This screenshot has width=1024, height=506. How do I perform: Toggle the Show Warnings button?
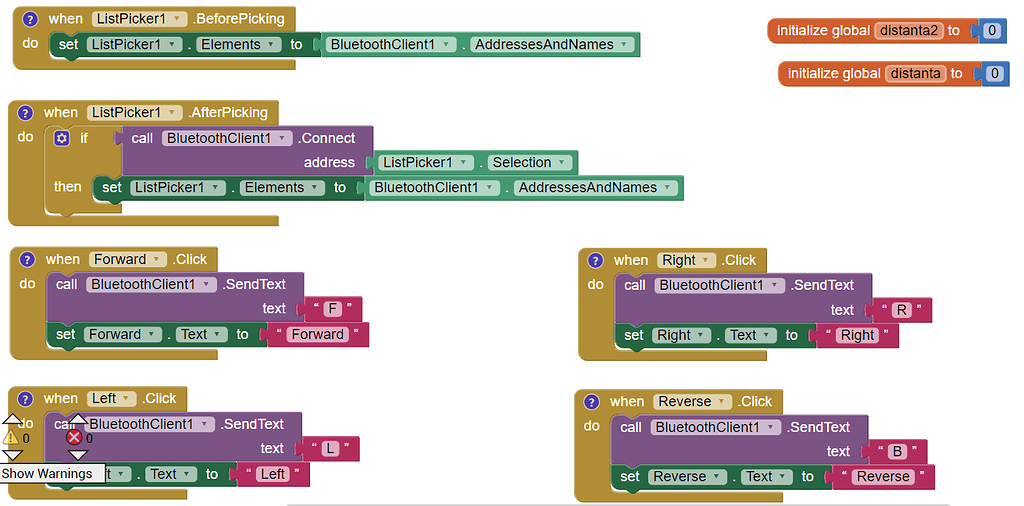point(47,474)
